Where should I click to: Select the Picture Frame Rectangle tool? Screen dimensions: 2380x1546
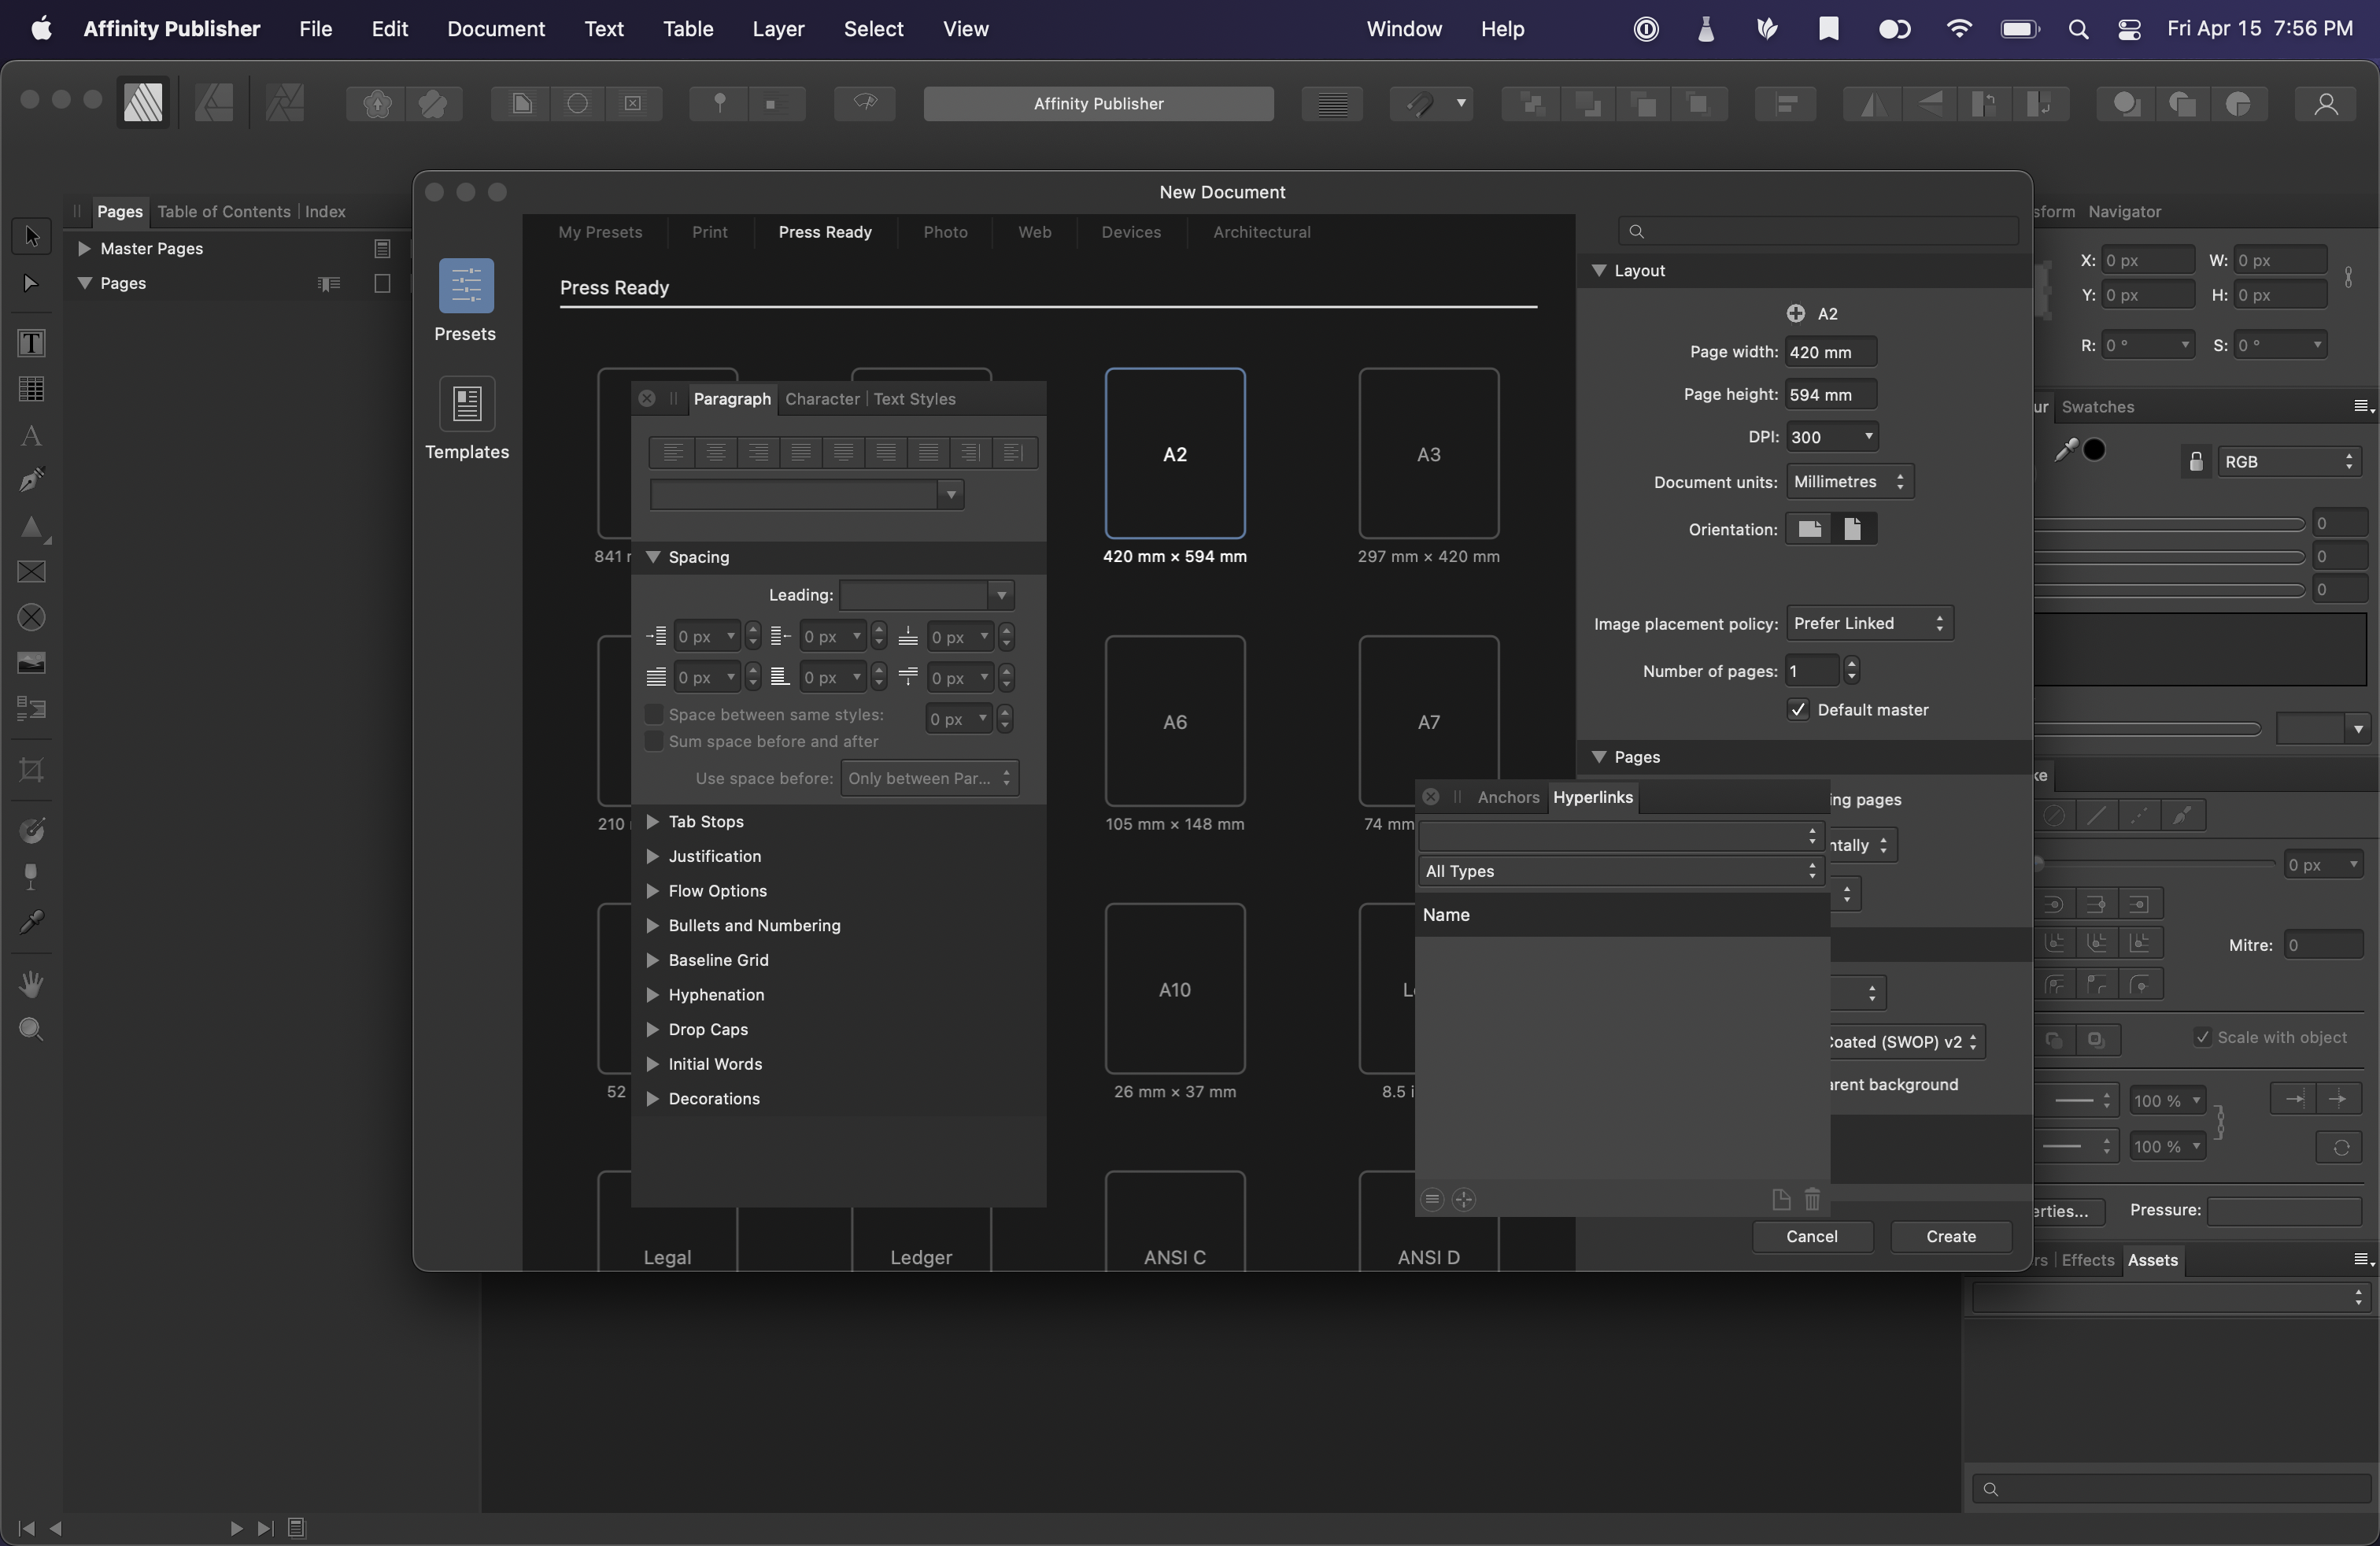pyautogui.click(x=31, y=572)
